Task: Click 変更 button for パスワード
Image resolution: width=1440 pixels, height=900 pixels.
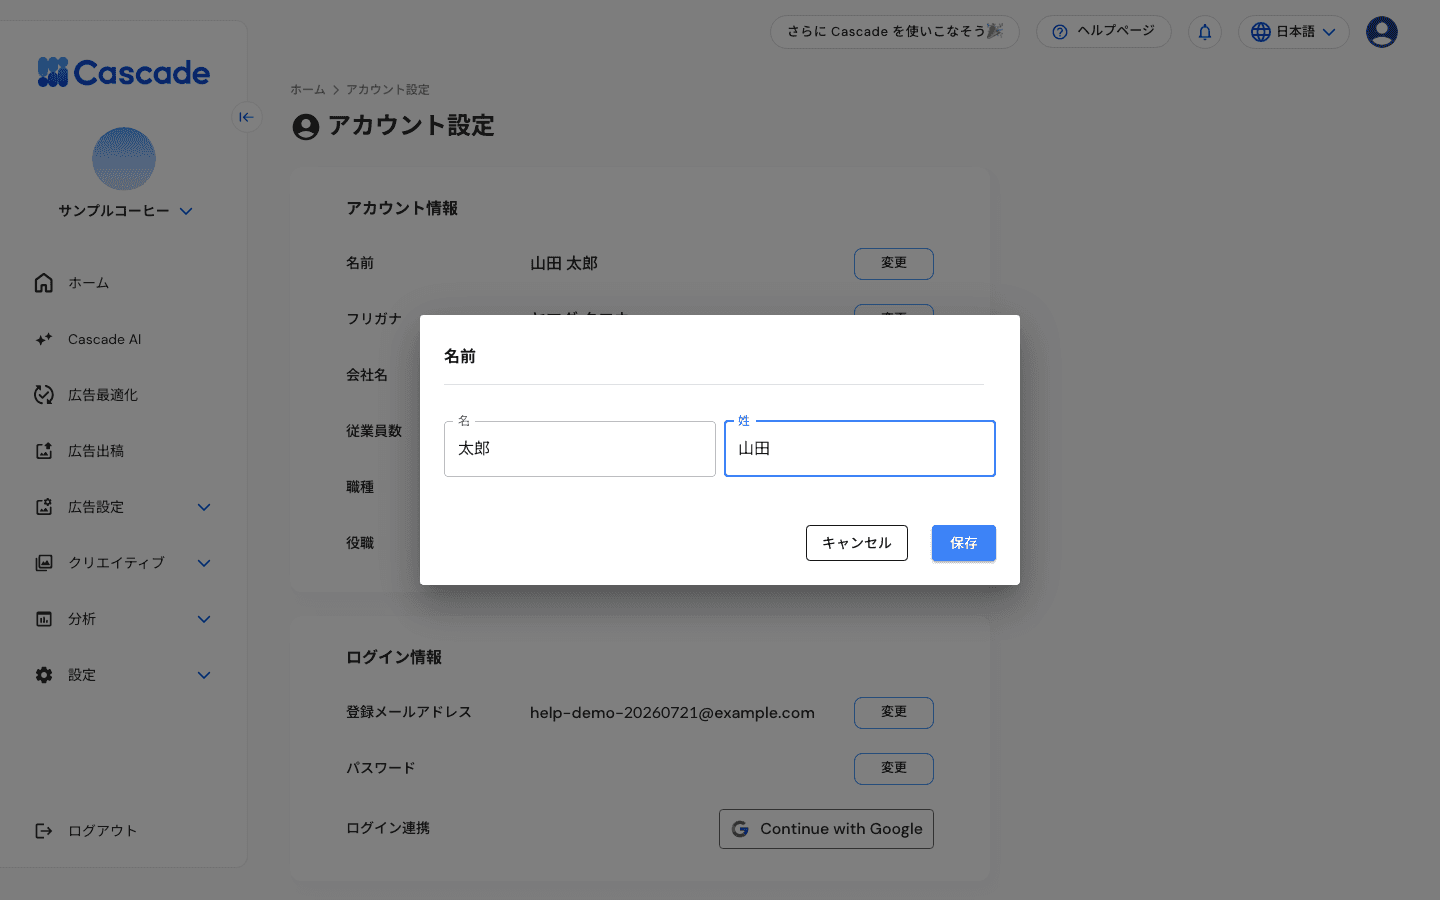Action: click(894, 769)
